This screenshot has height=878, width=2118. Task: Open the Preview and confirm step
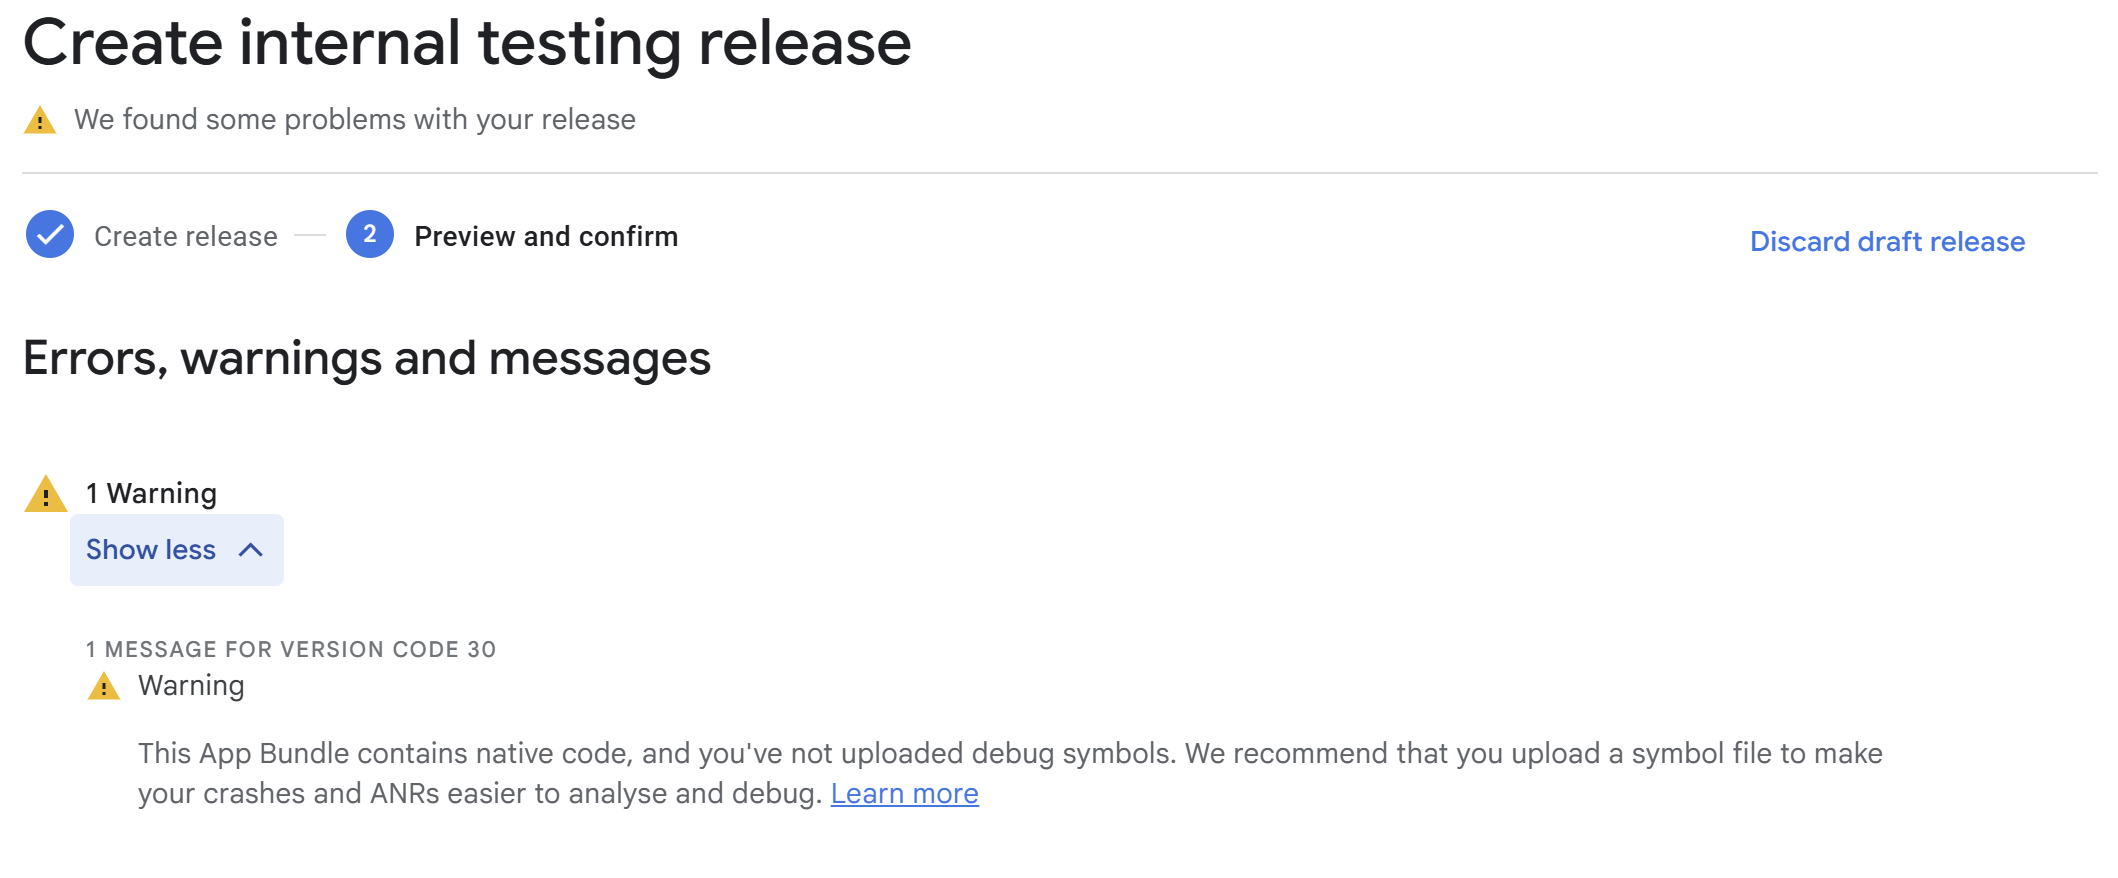(x=546, y=236)
